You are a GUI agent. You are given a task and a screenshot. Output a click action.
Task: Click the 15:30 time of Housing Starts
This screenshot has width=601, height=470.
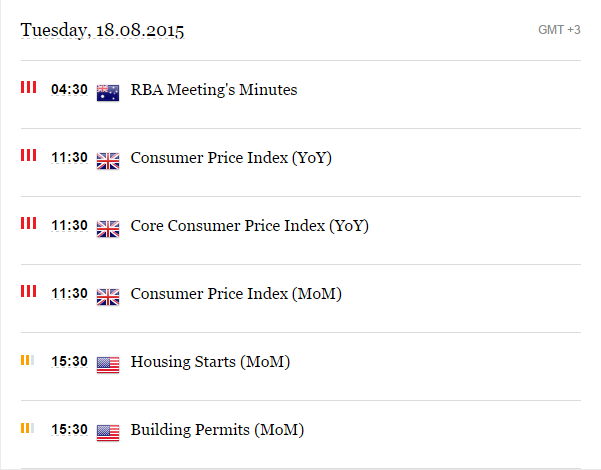(69, 361)
